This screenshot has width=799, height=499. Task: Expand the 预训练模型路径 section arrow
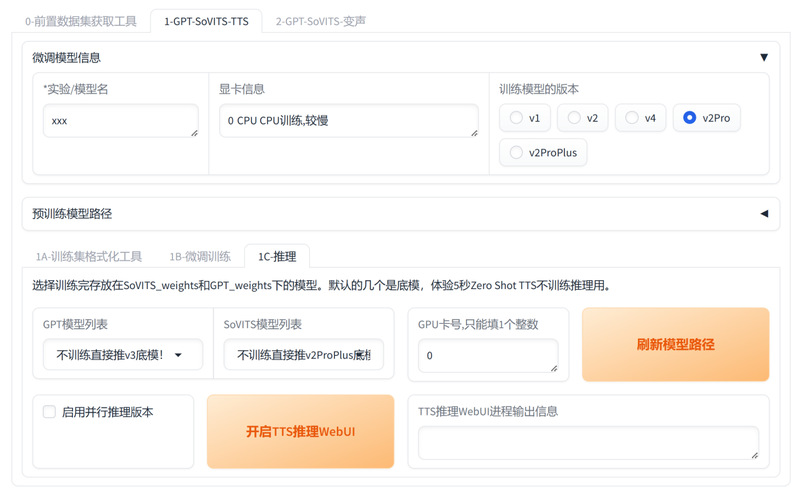click(764, 213)
